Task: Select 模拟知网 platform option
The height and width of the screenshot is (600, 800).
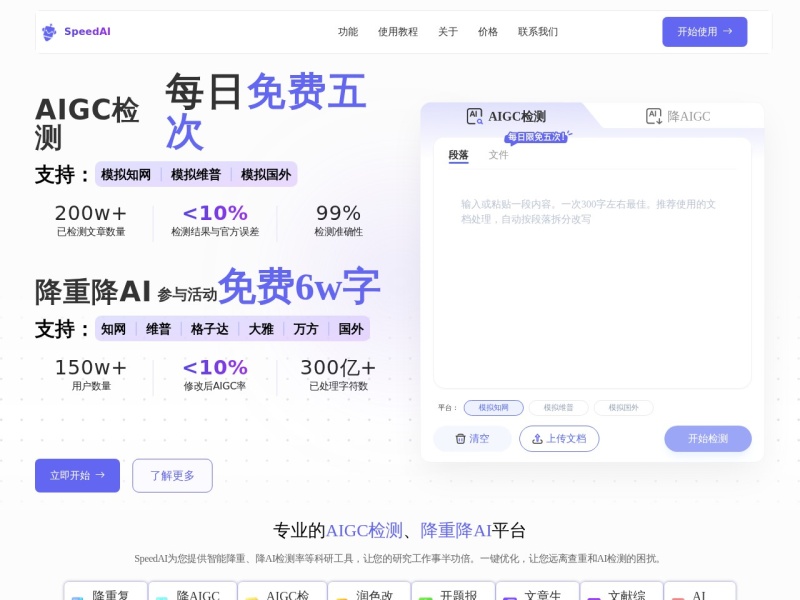Action: [x=493, y=408]
